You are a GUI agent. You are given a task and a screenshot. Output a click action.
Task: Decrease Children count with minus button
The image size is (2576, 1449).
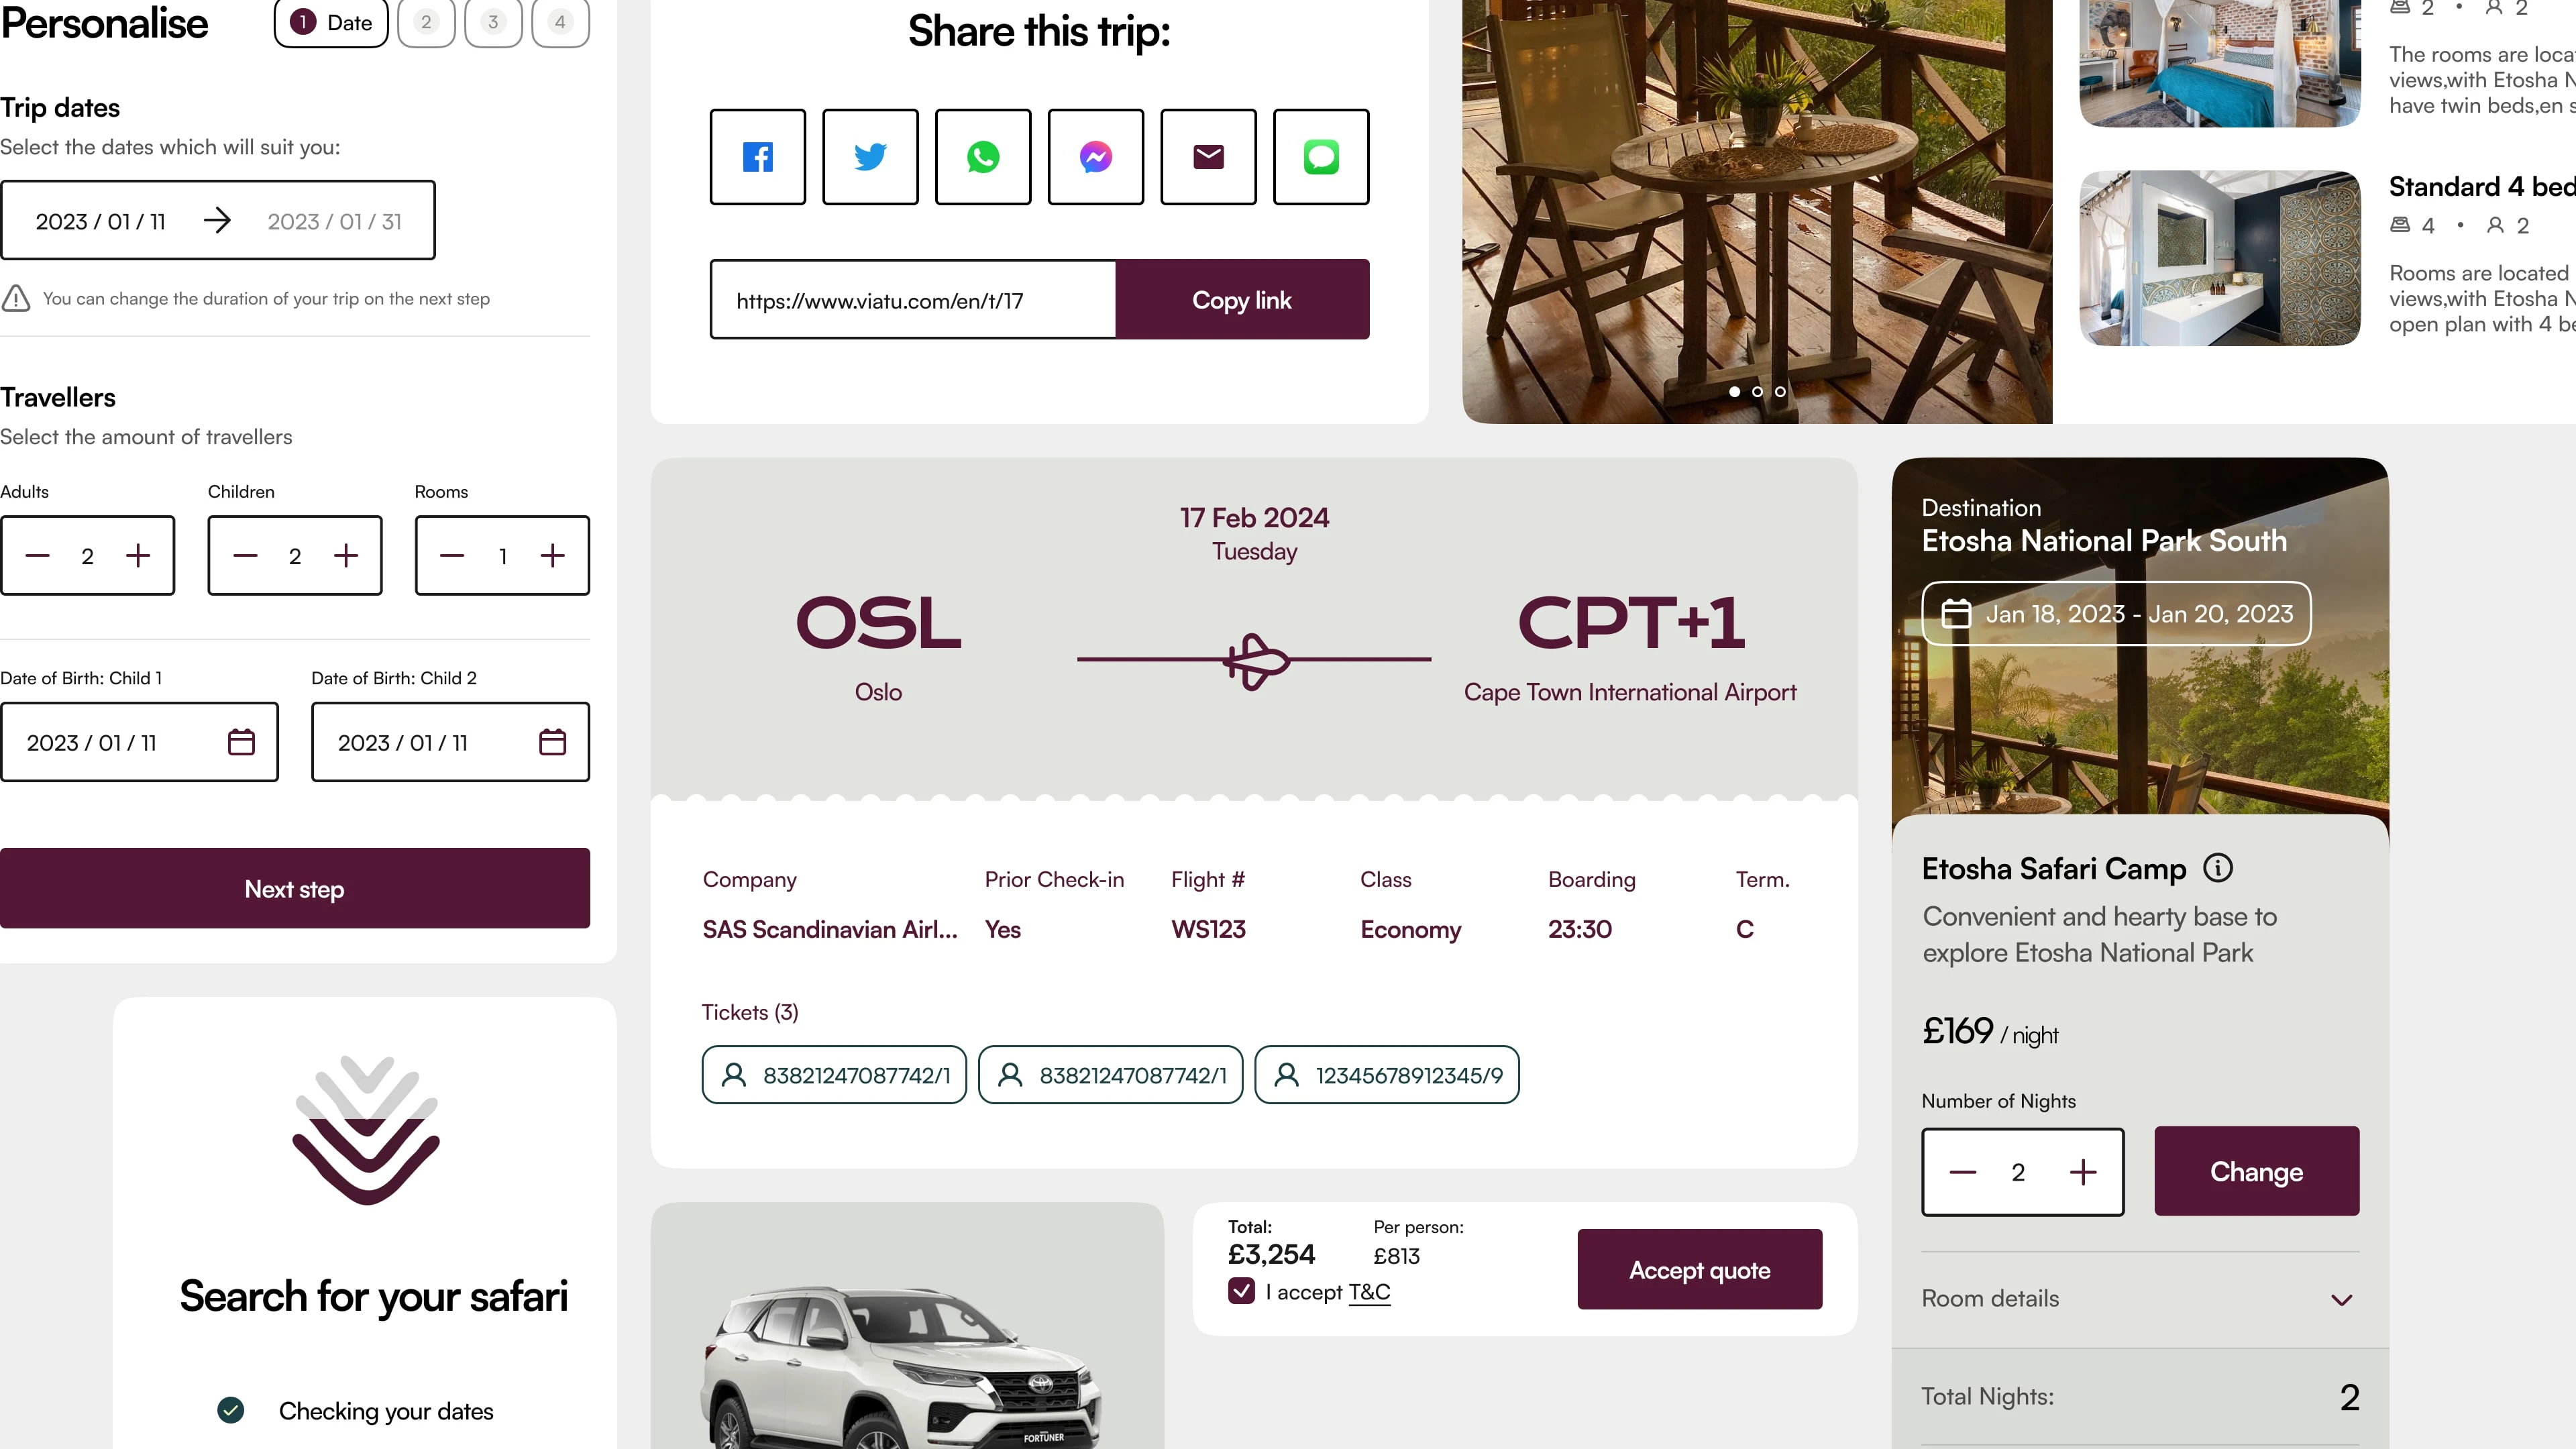pyautogui.click(x=245, y=556)
